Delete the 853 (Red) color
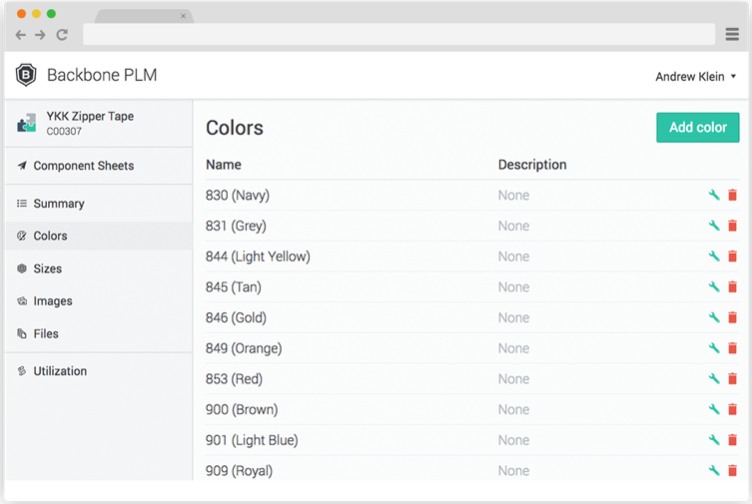Screen dimensions: 752x504 coord(732,379)
